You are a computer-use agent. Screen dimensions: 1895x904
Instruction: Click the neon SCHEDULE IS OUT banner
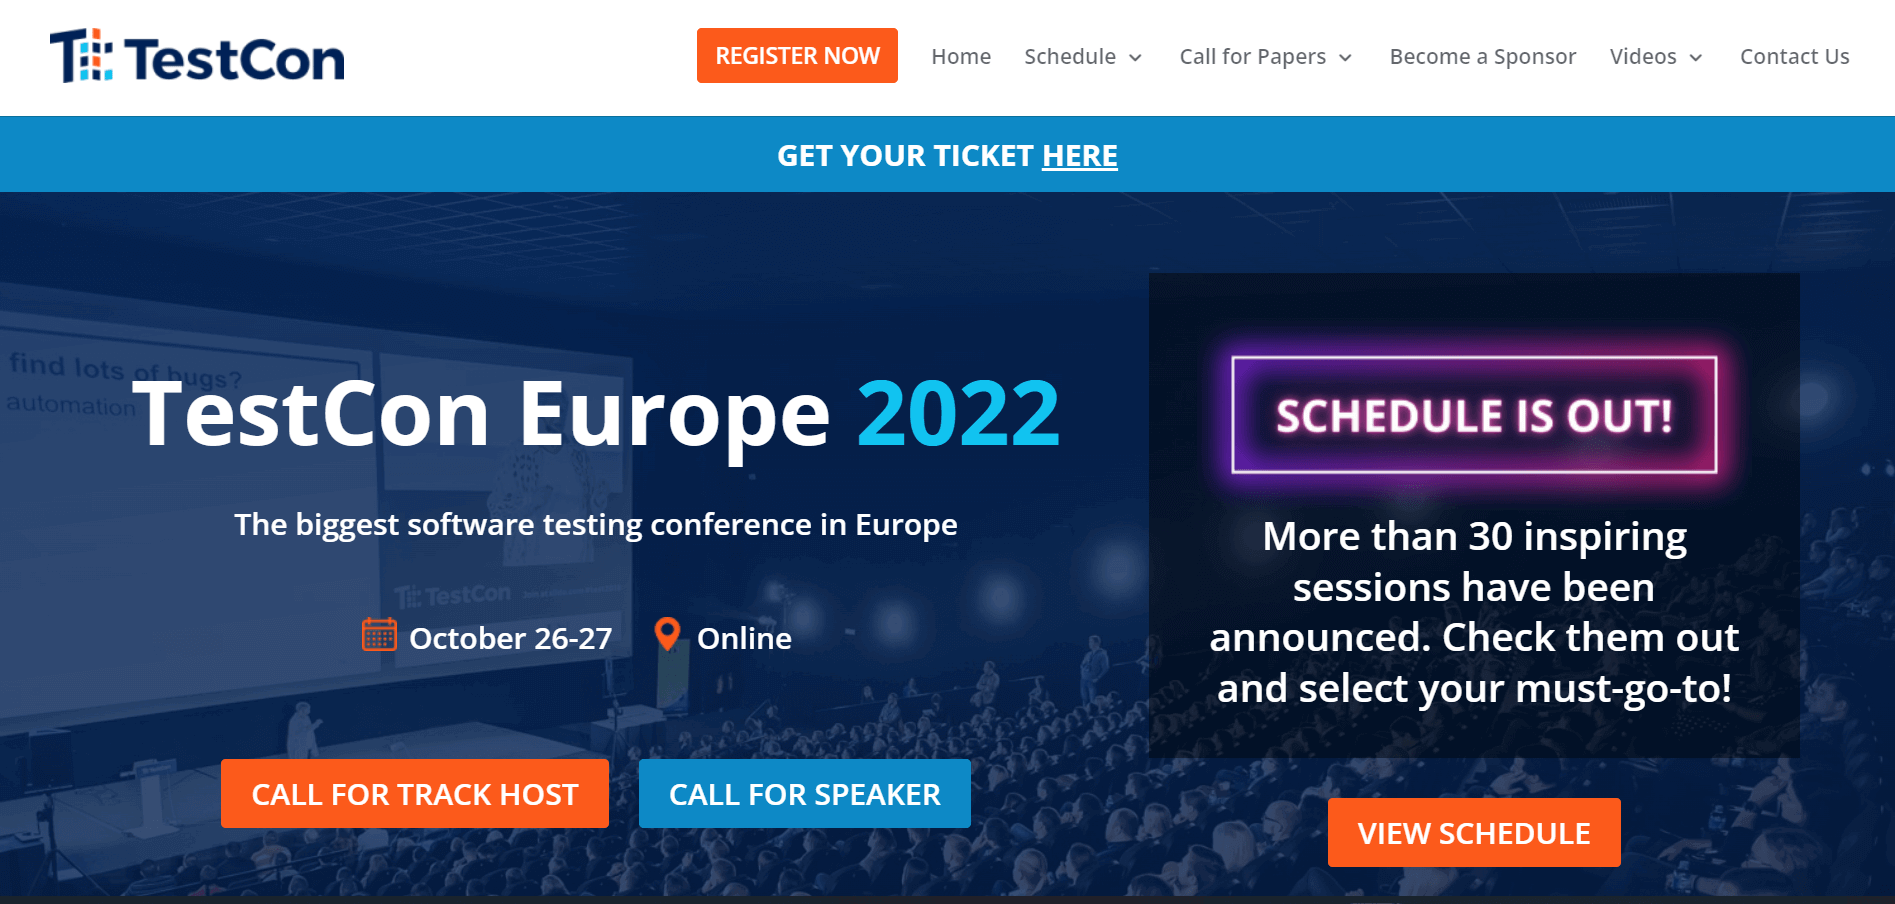pyautogui.click(x=1474, y=415)
